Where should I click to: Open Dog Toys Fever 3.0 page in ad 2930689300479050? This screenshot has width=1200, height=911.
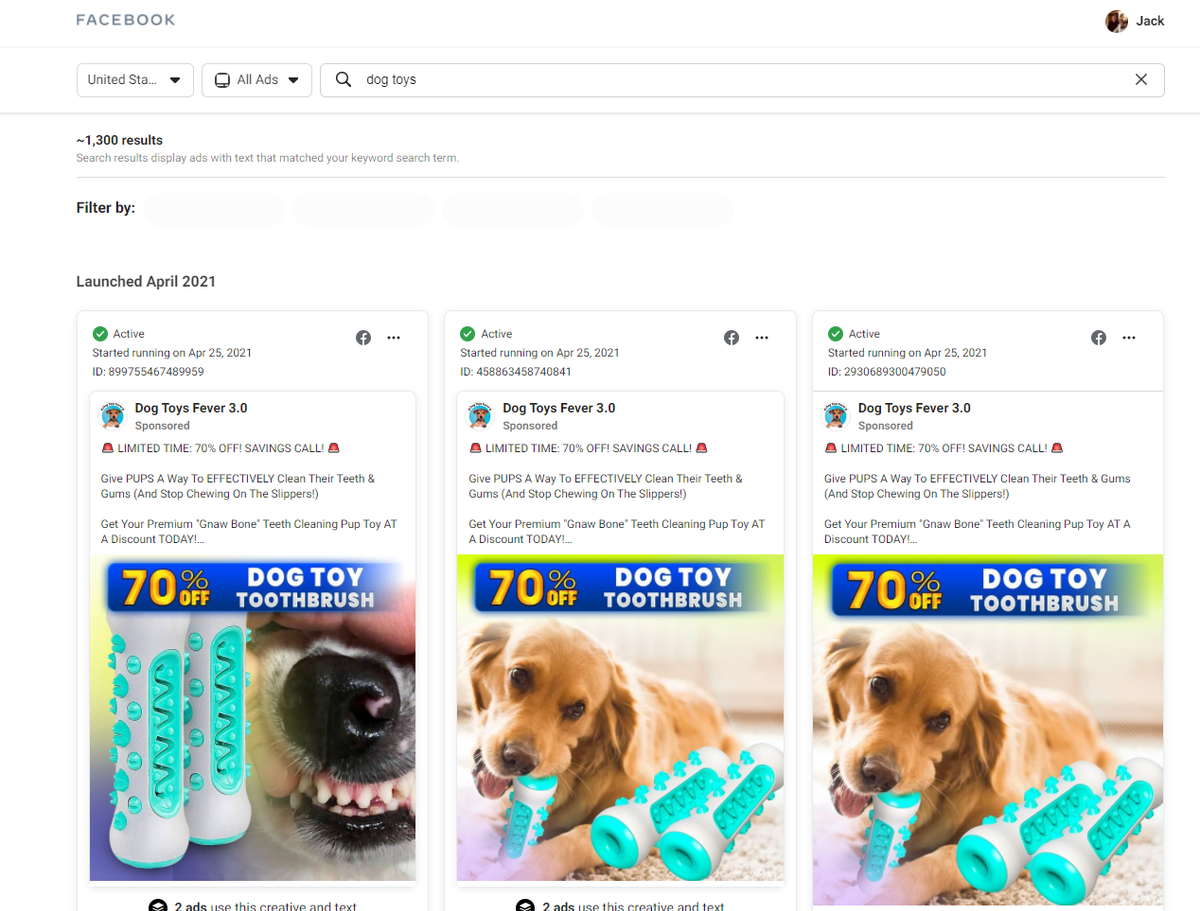click(914, 408)
